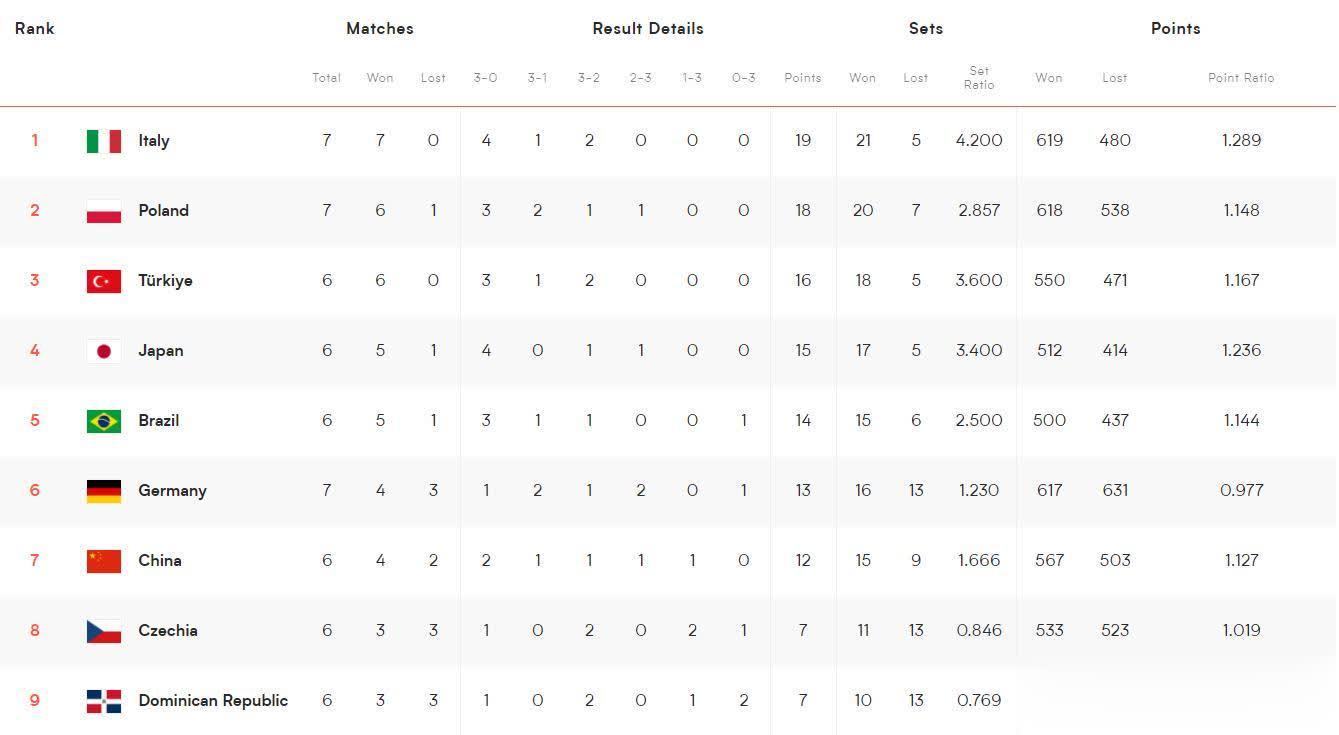Click the Set Ratio column header
1339x735 pixels.
point(979,78)
